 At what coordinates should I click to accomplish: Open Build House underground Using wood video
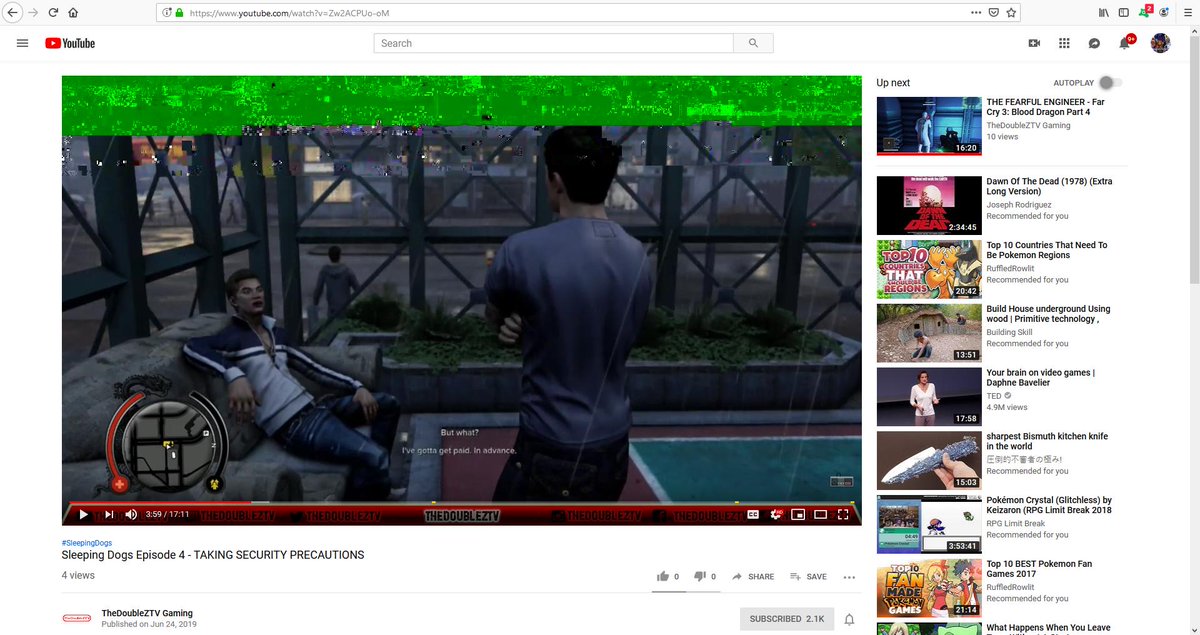[1048, 314]
